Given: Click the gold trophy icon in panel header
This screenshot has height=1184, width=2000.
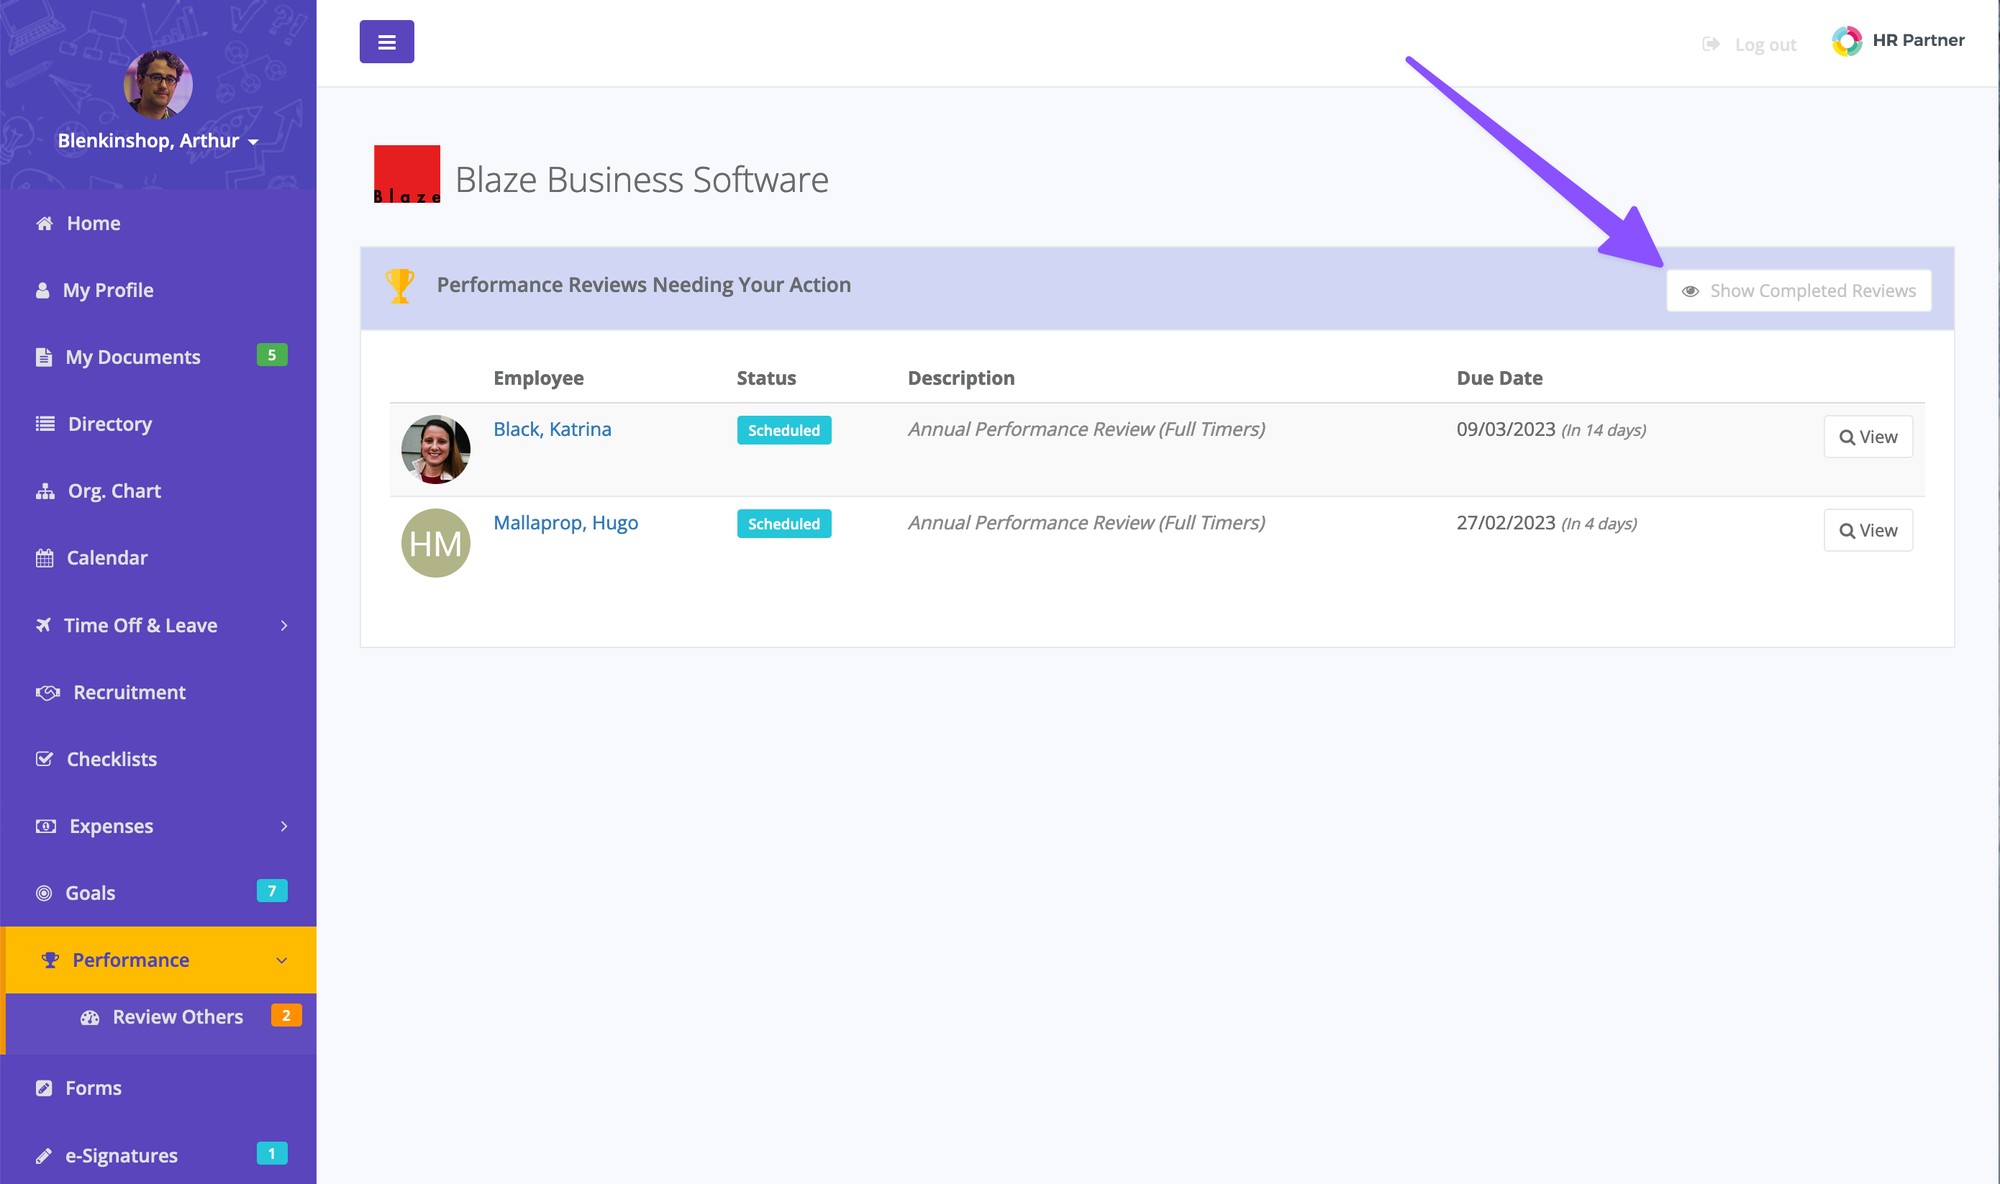Looking at the screenshot, I should coord(400,286).
